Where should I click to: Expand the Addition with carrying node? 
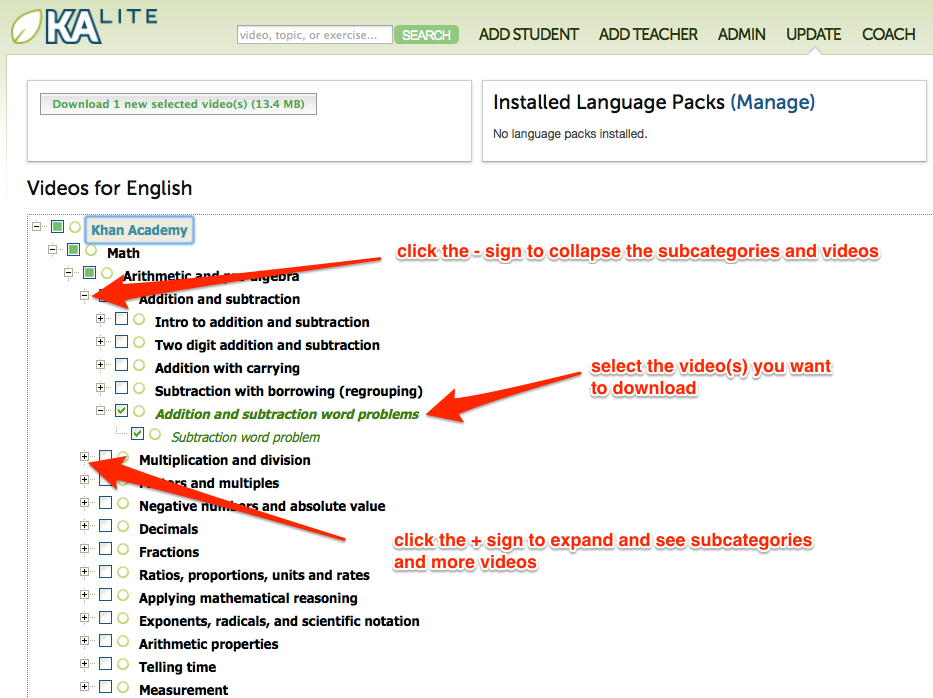(101, 365)
